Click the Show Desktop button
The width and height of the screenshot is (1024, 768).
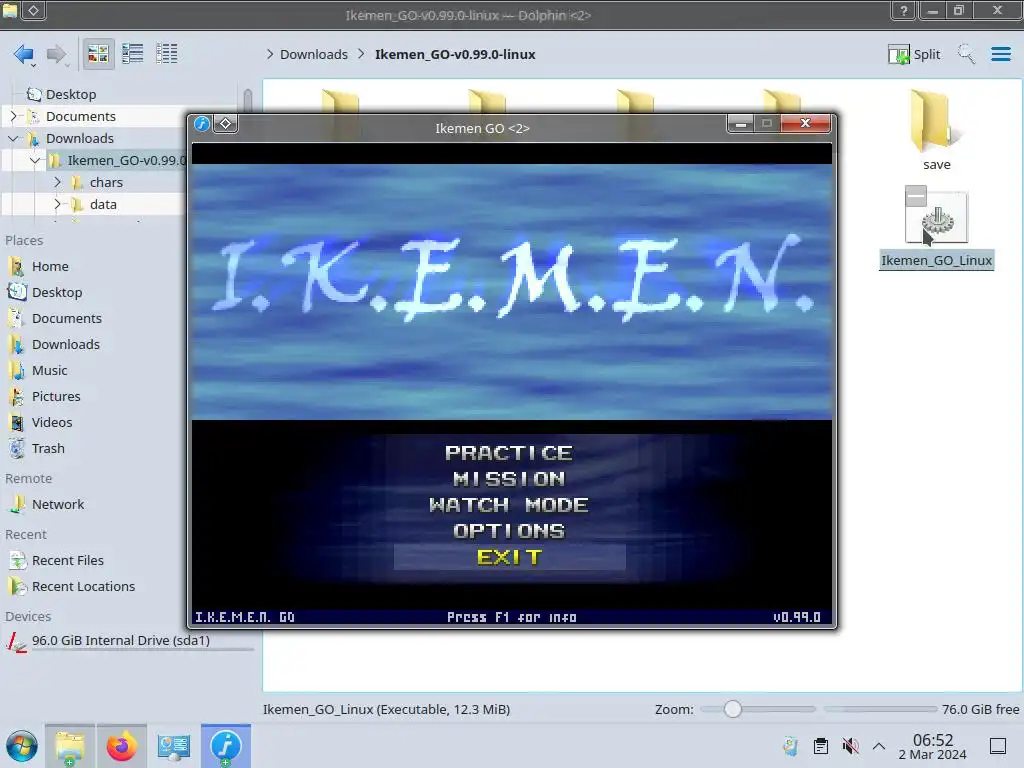click(998, 746)
